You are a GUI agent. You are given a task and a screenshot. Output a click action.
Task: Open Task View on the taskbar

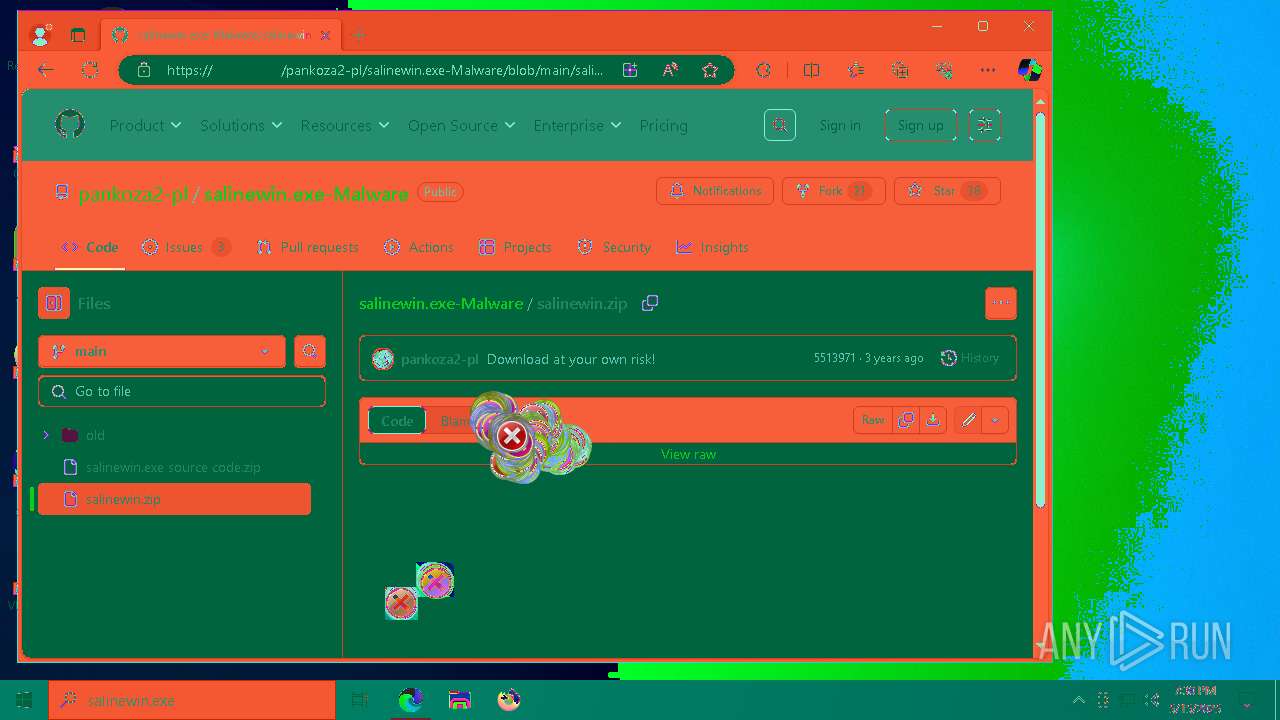pyautogui.click(x=360, y=700)
